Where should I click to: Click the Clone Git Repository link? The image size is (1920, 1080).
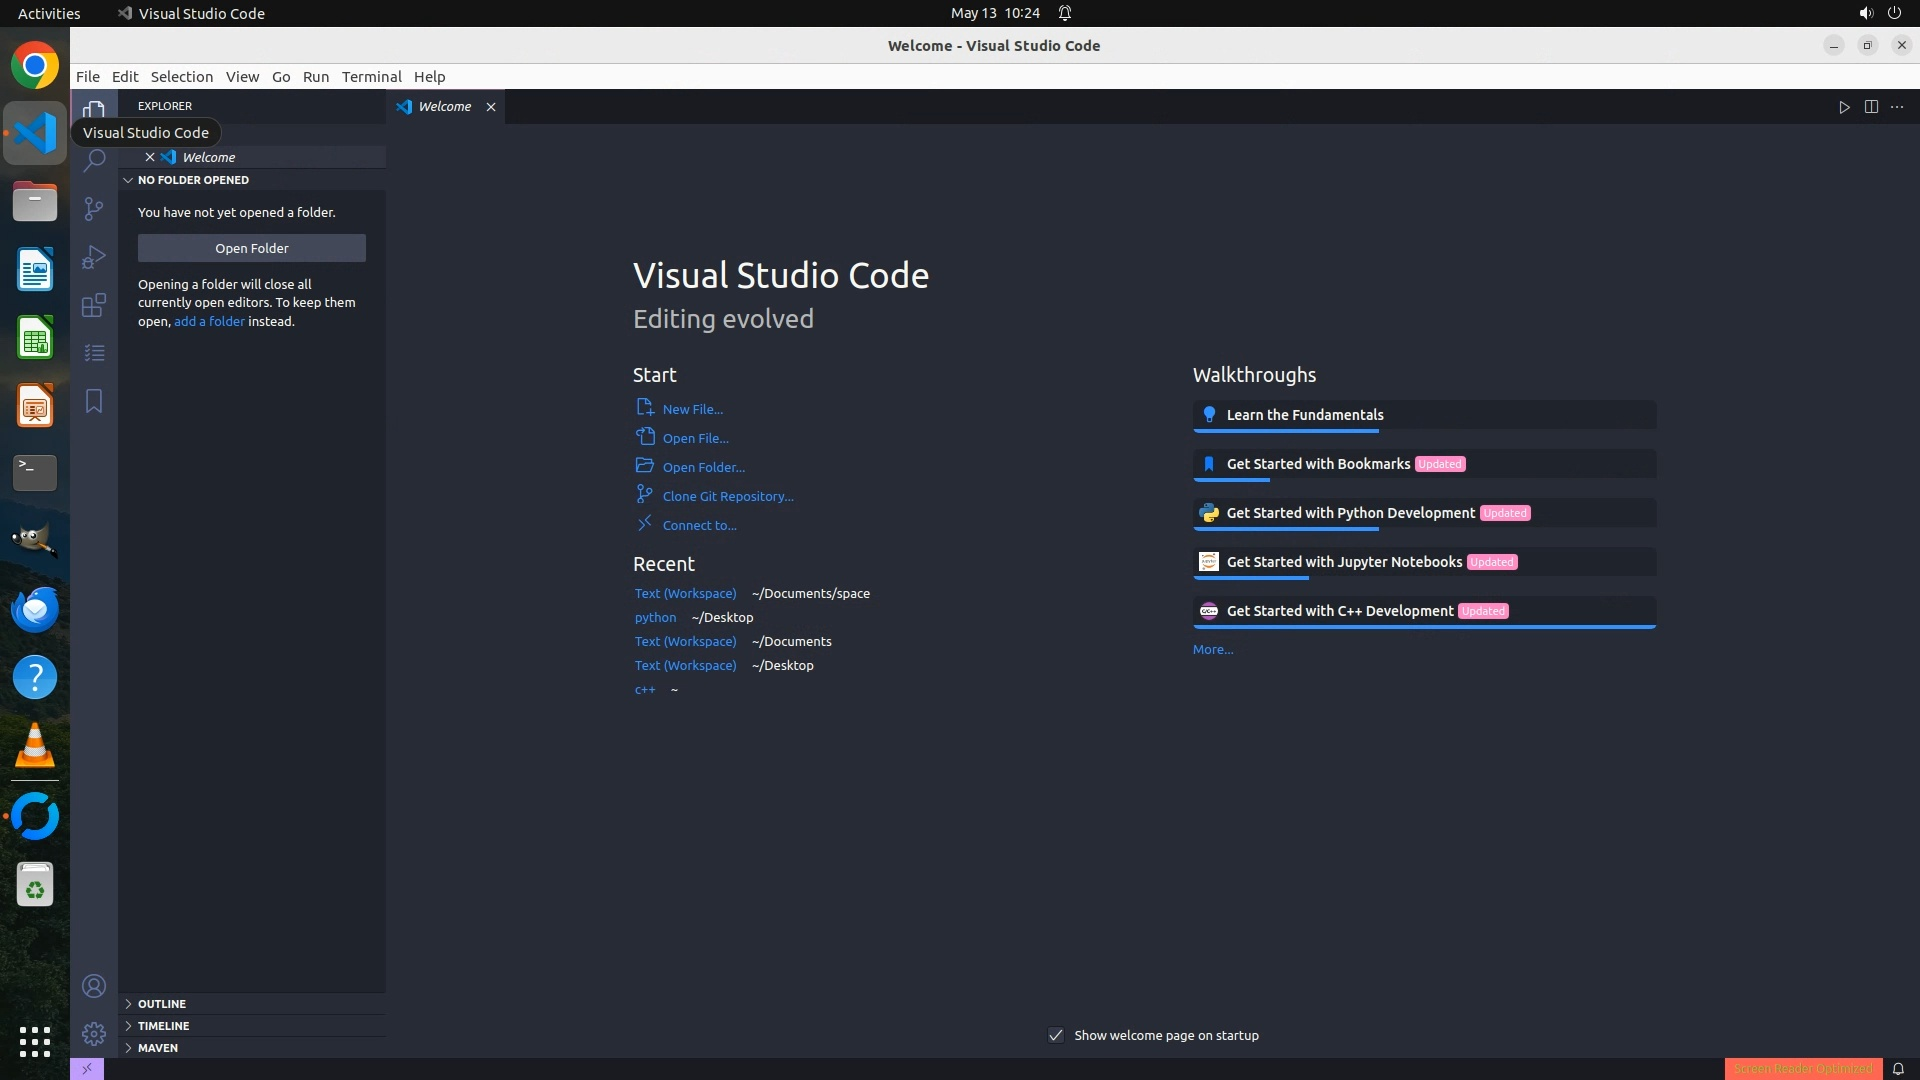pos(728,496)
